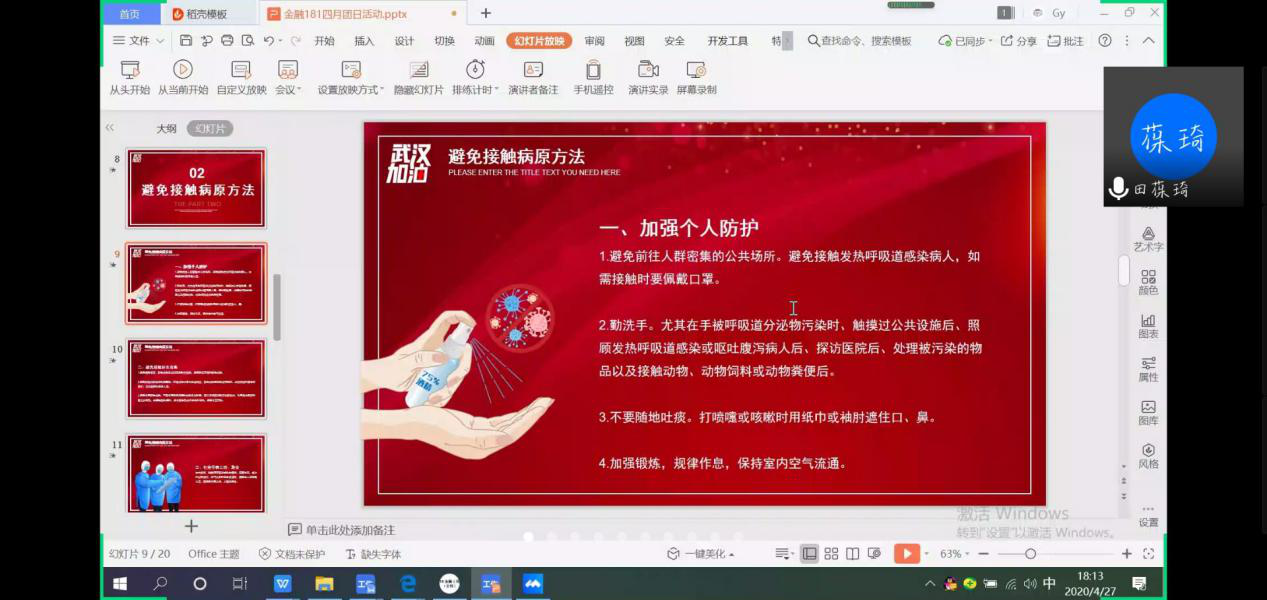The height and width of the screenshot is (600, 1267).
Task: Click the 批注 comment button
Action: 1066,41
